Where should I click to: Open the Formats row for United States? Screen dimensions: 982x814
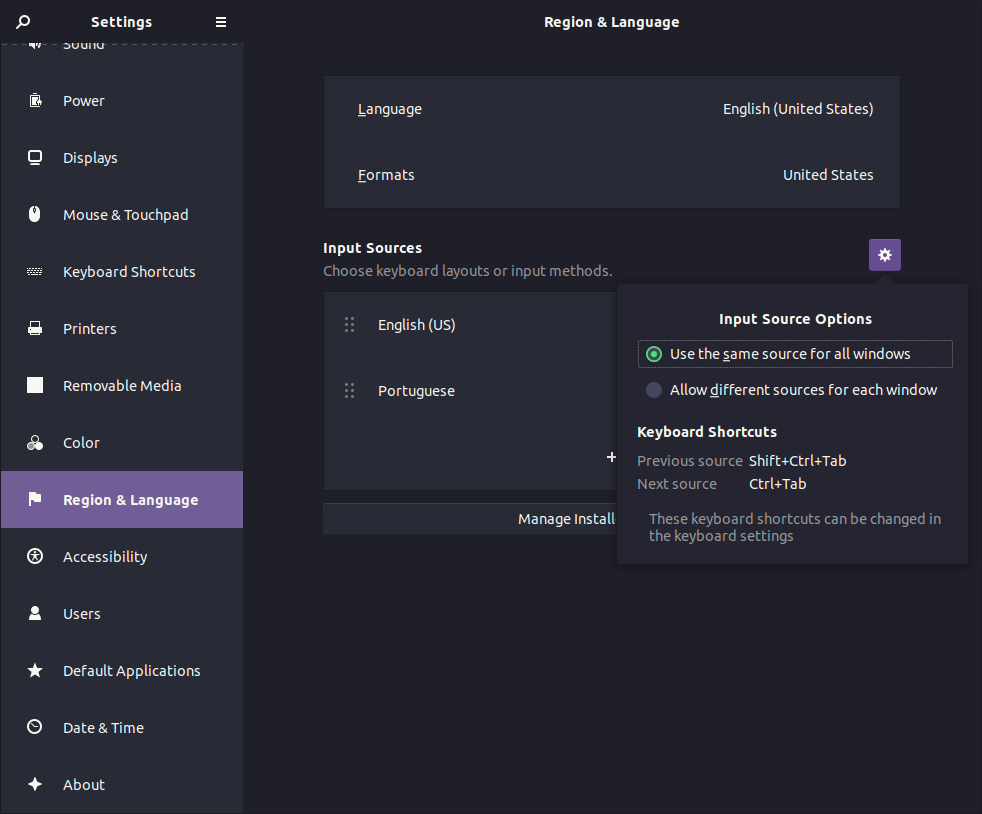click(611, 174)
